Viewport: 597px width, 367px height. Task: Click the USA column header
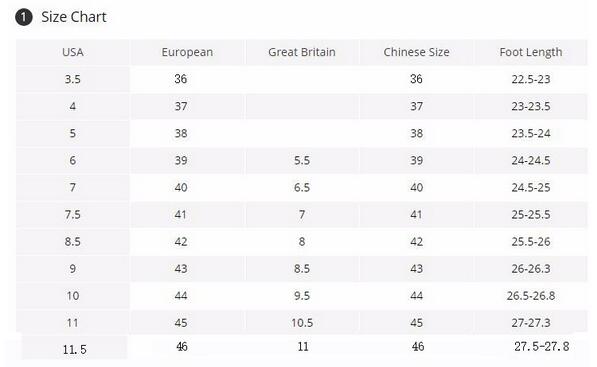pyautogui.click(x=73, y=52)
